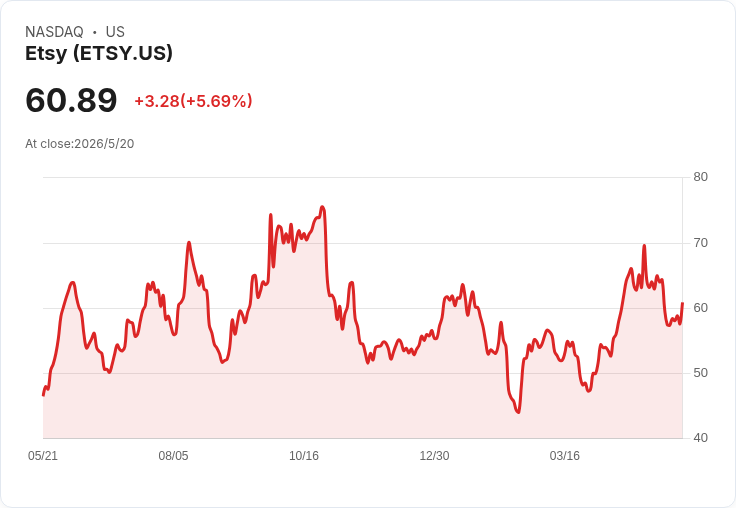Click the Etsy (ETSY.US) stock title
This screenshot has height=508, width=736.
99,54
